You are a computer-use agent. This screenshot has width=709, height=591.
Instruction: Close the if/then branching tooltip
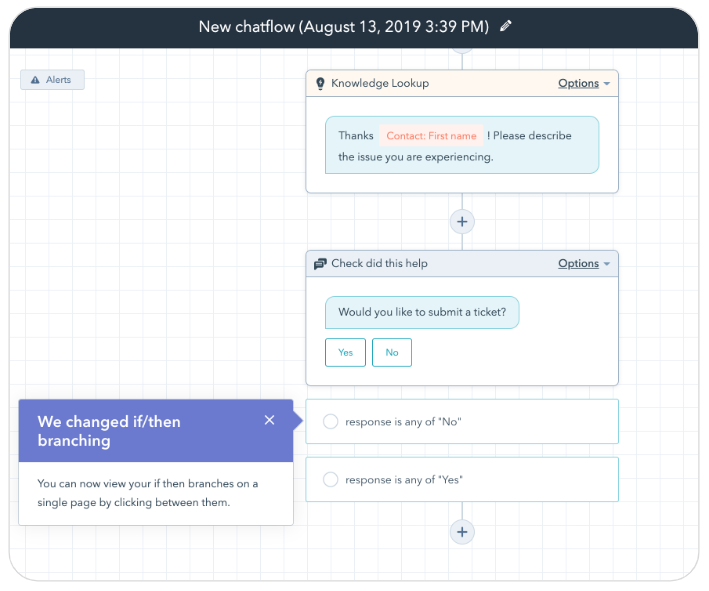(269, 420)
